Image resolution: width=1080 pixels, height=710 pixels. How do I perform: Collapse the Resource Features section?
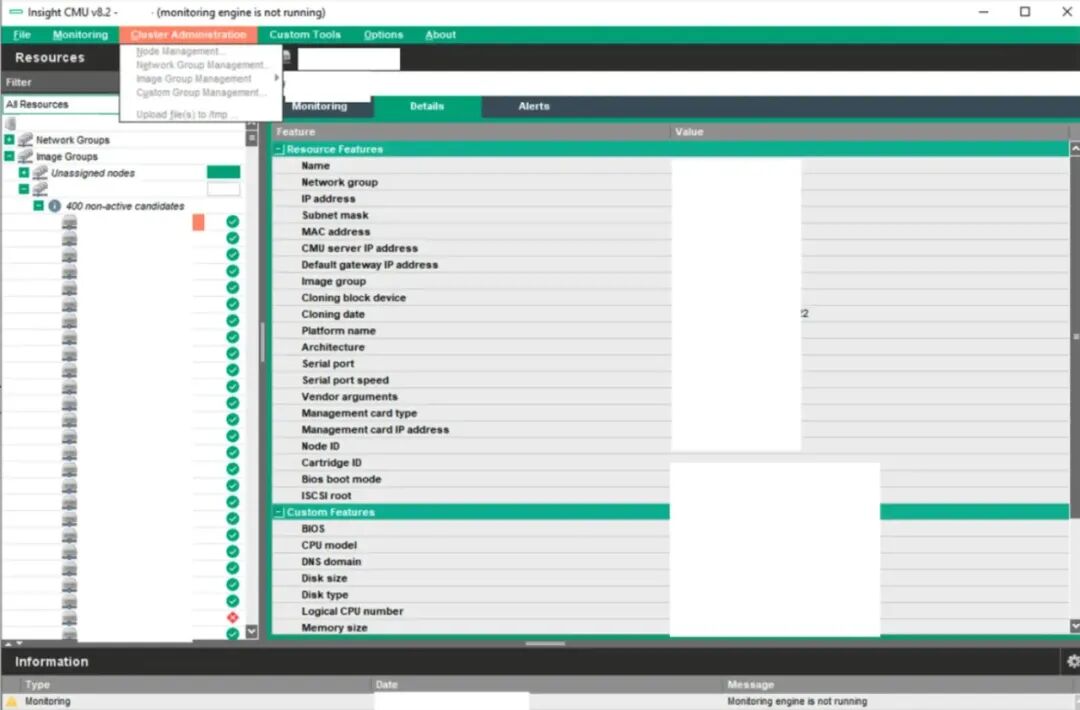279,149
